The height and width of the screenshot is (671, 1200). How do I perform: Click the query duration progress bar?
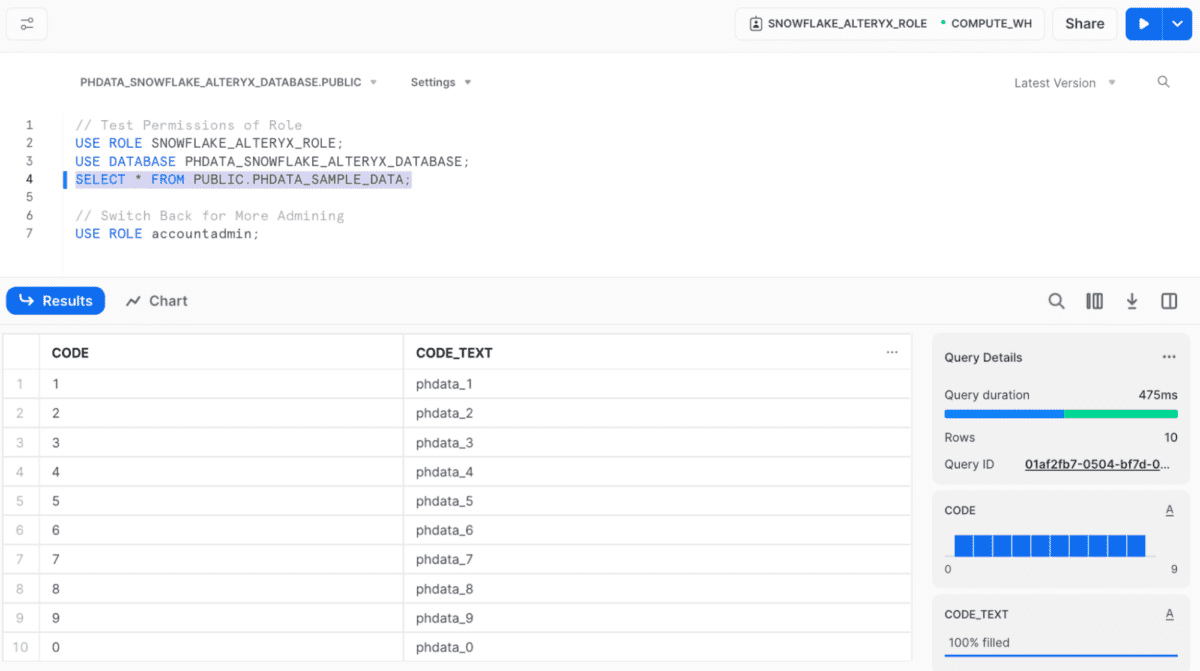[x=1060, y=413]
